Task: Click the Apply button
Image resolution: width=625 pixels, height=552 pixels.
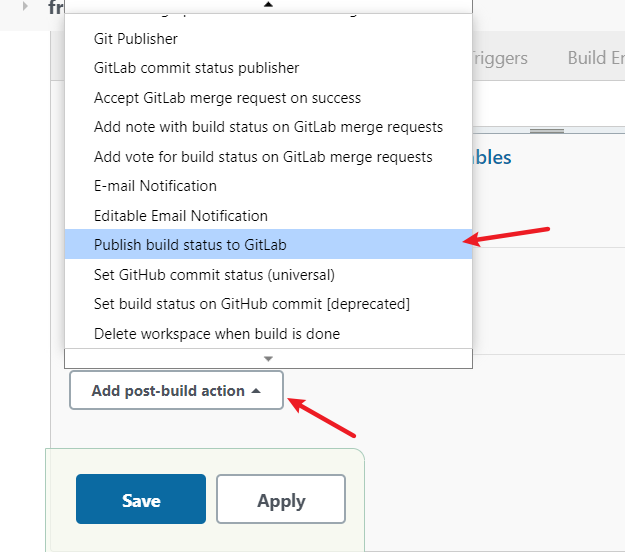Action: click(x=281, y=499)
